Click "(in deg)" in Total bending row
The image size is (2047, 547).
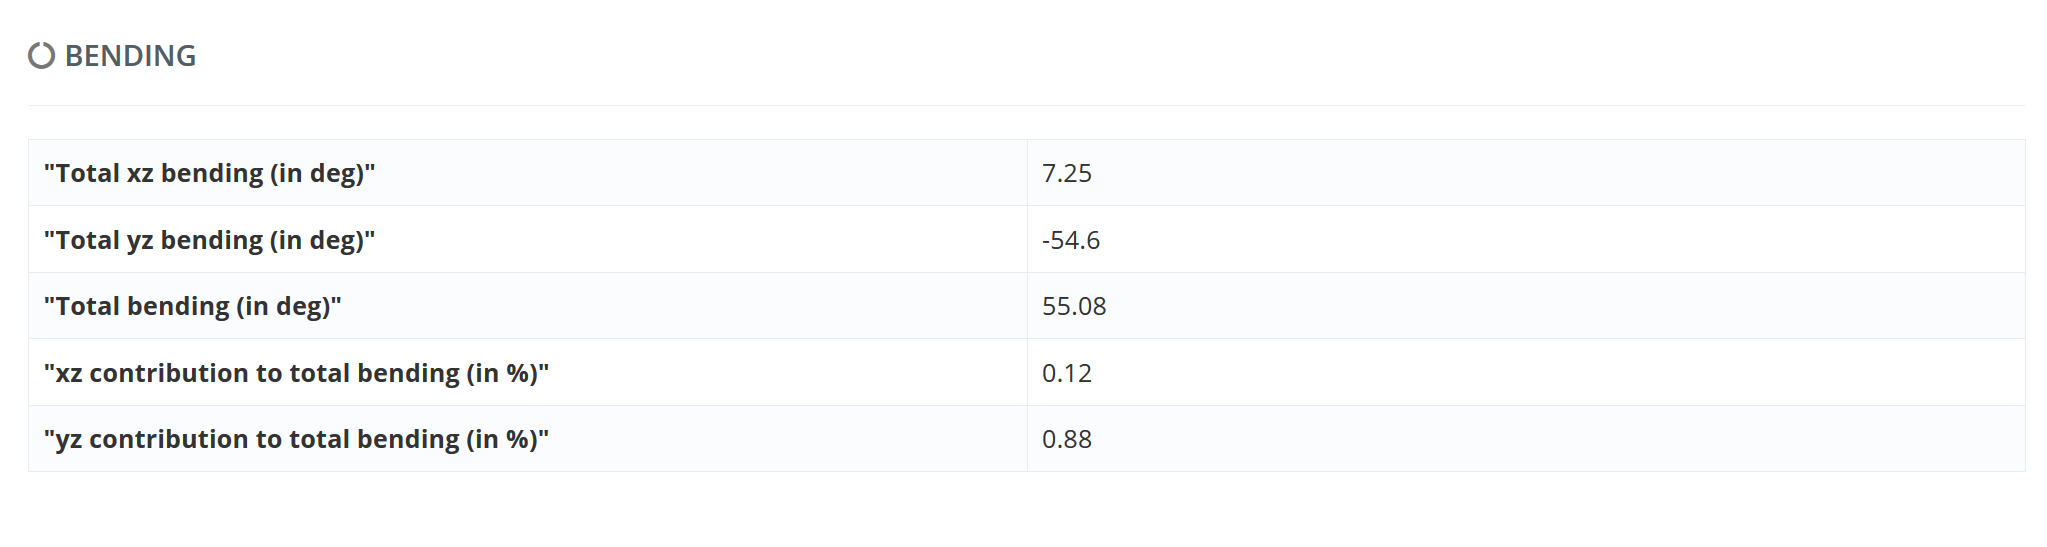(284, 307)
